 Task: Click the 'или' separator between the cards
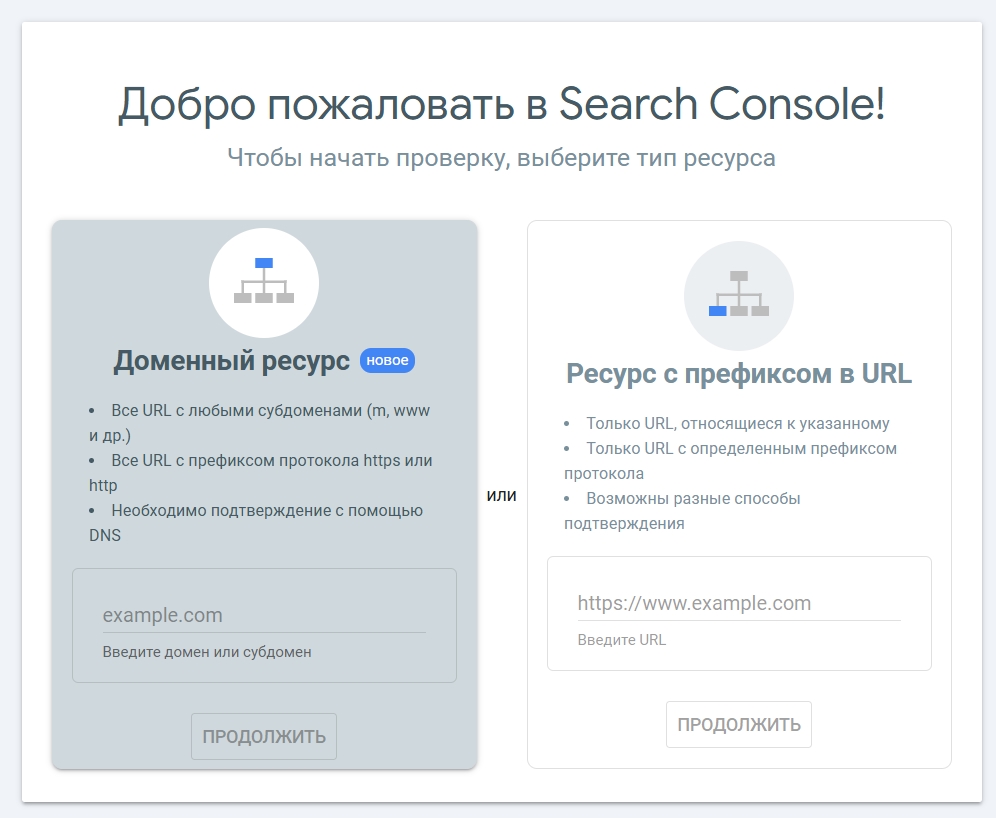pyautogui.click(x=504, y=494)
